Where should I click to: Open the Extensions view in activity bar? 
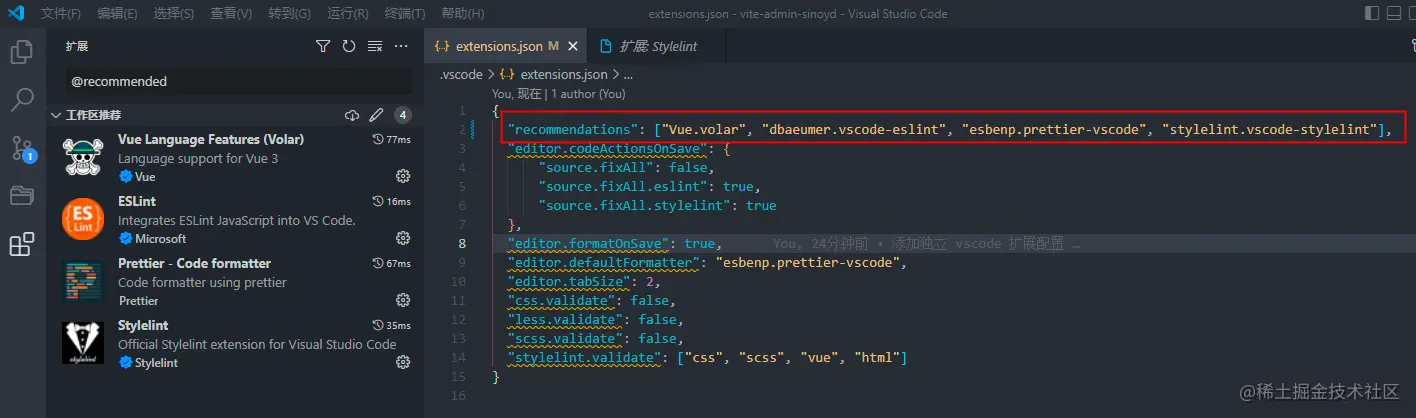(x=22, y=243)
